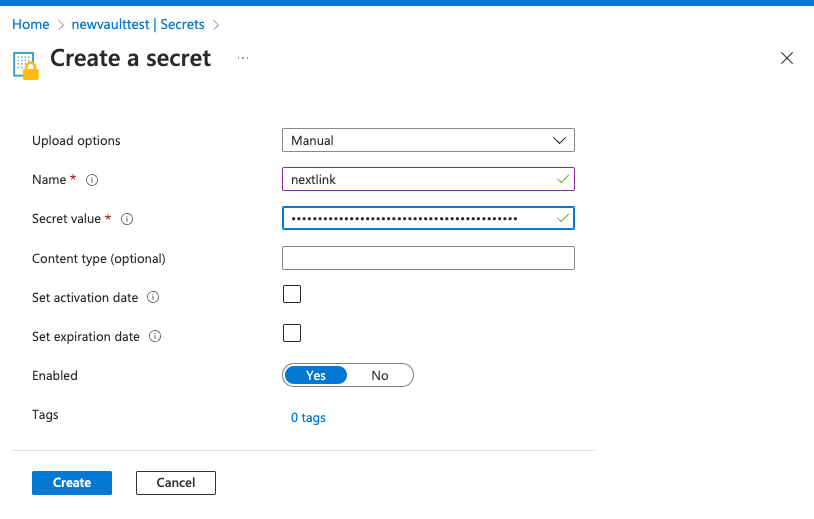This screenshot has height=519, width=814.
Task: Click info icon next to Secret value
Action: [127, 219]
